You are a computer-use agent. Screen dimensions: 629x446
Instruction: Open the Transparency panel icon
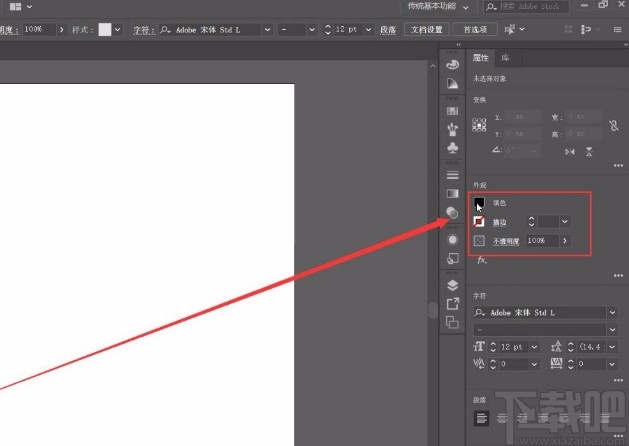click(452, 213)
